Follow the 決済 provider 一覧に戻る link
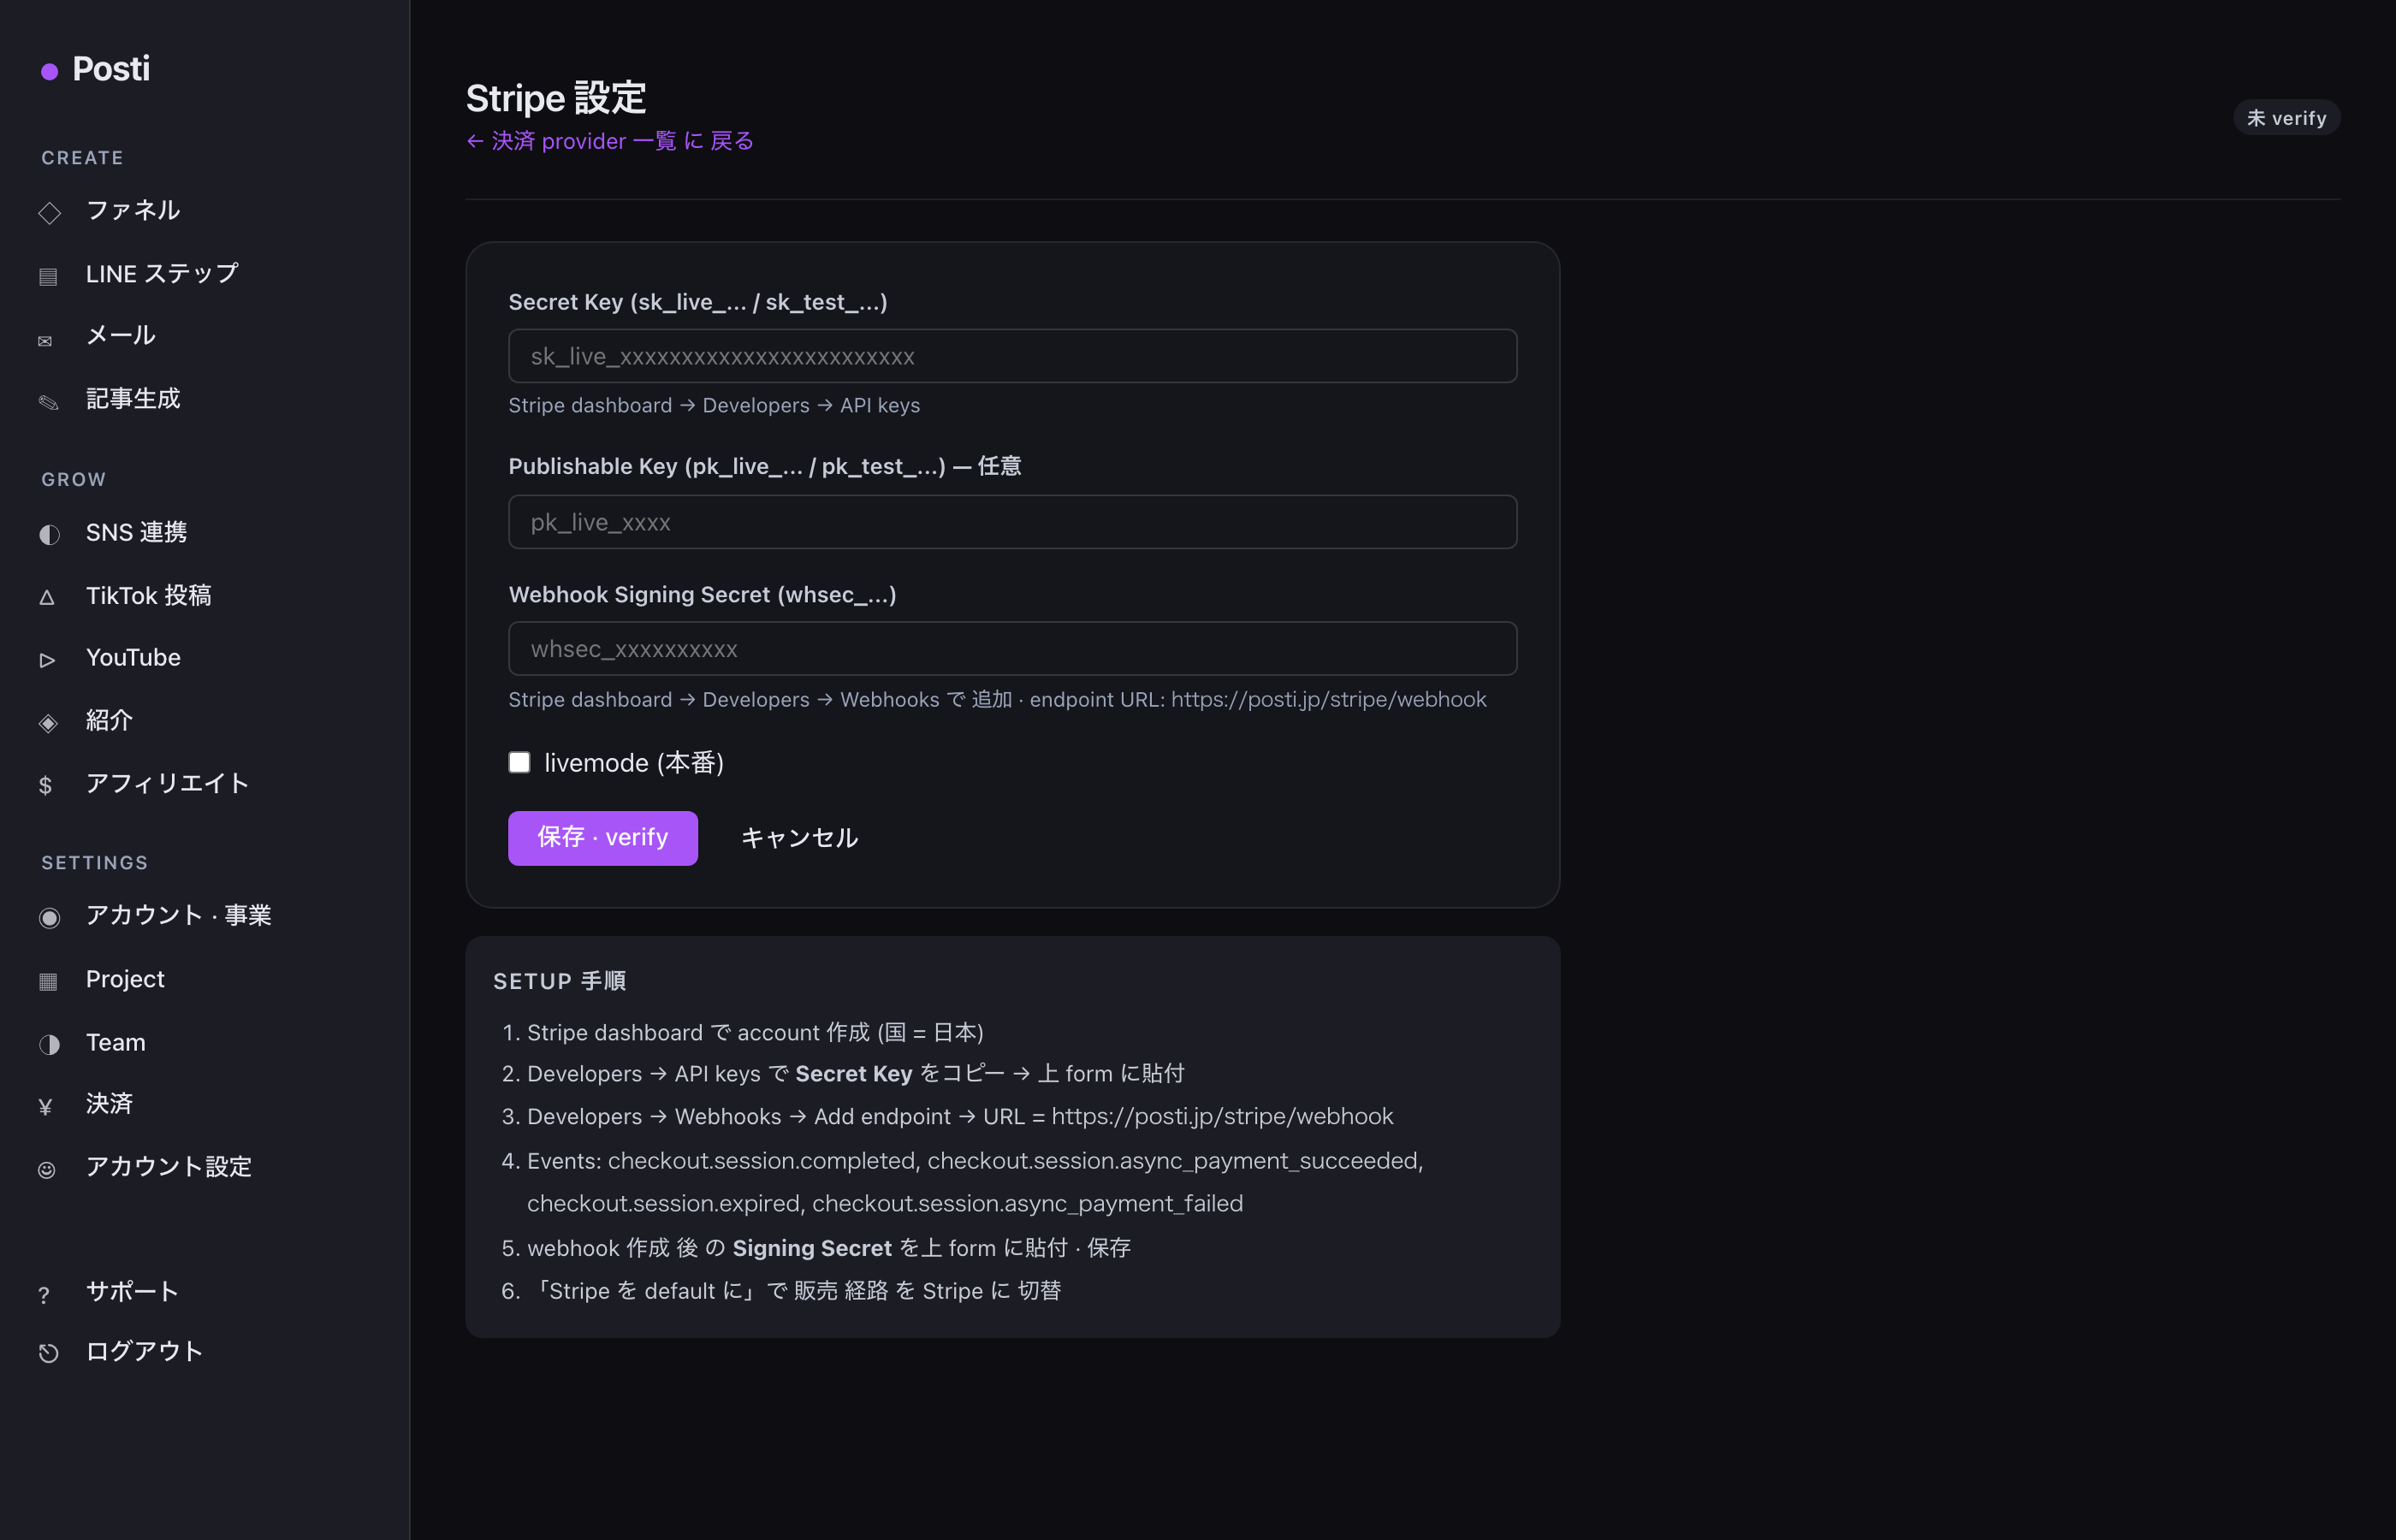Viewport: 2396px width, 1540px height. pos(609,141)
